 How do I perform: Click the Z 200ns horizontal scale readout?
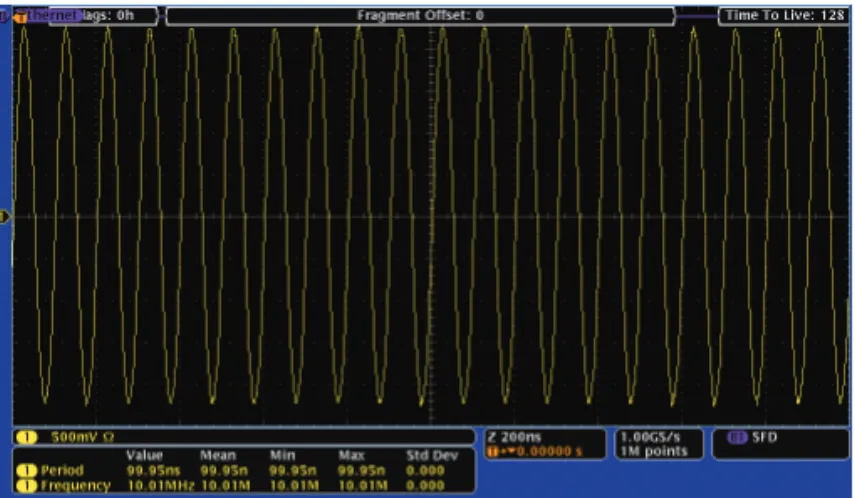tap(515, 437)
